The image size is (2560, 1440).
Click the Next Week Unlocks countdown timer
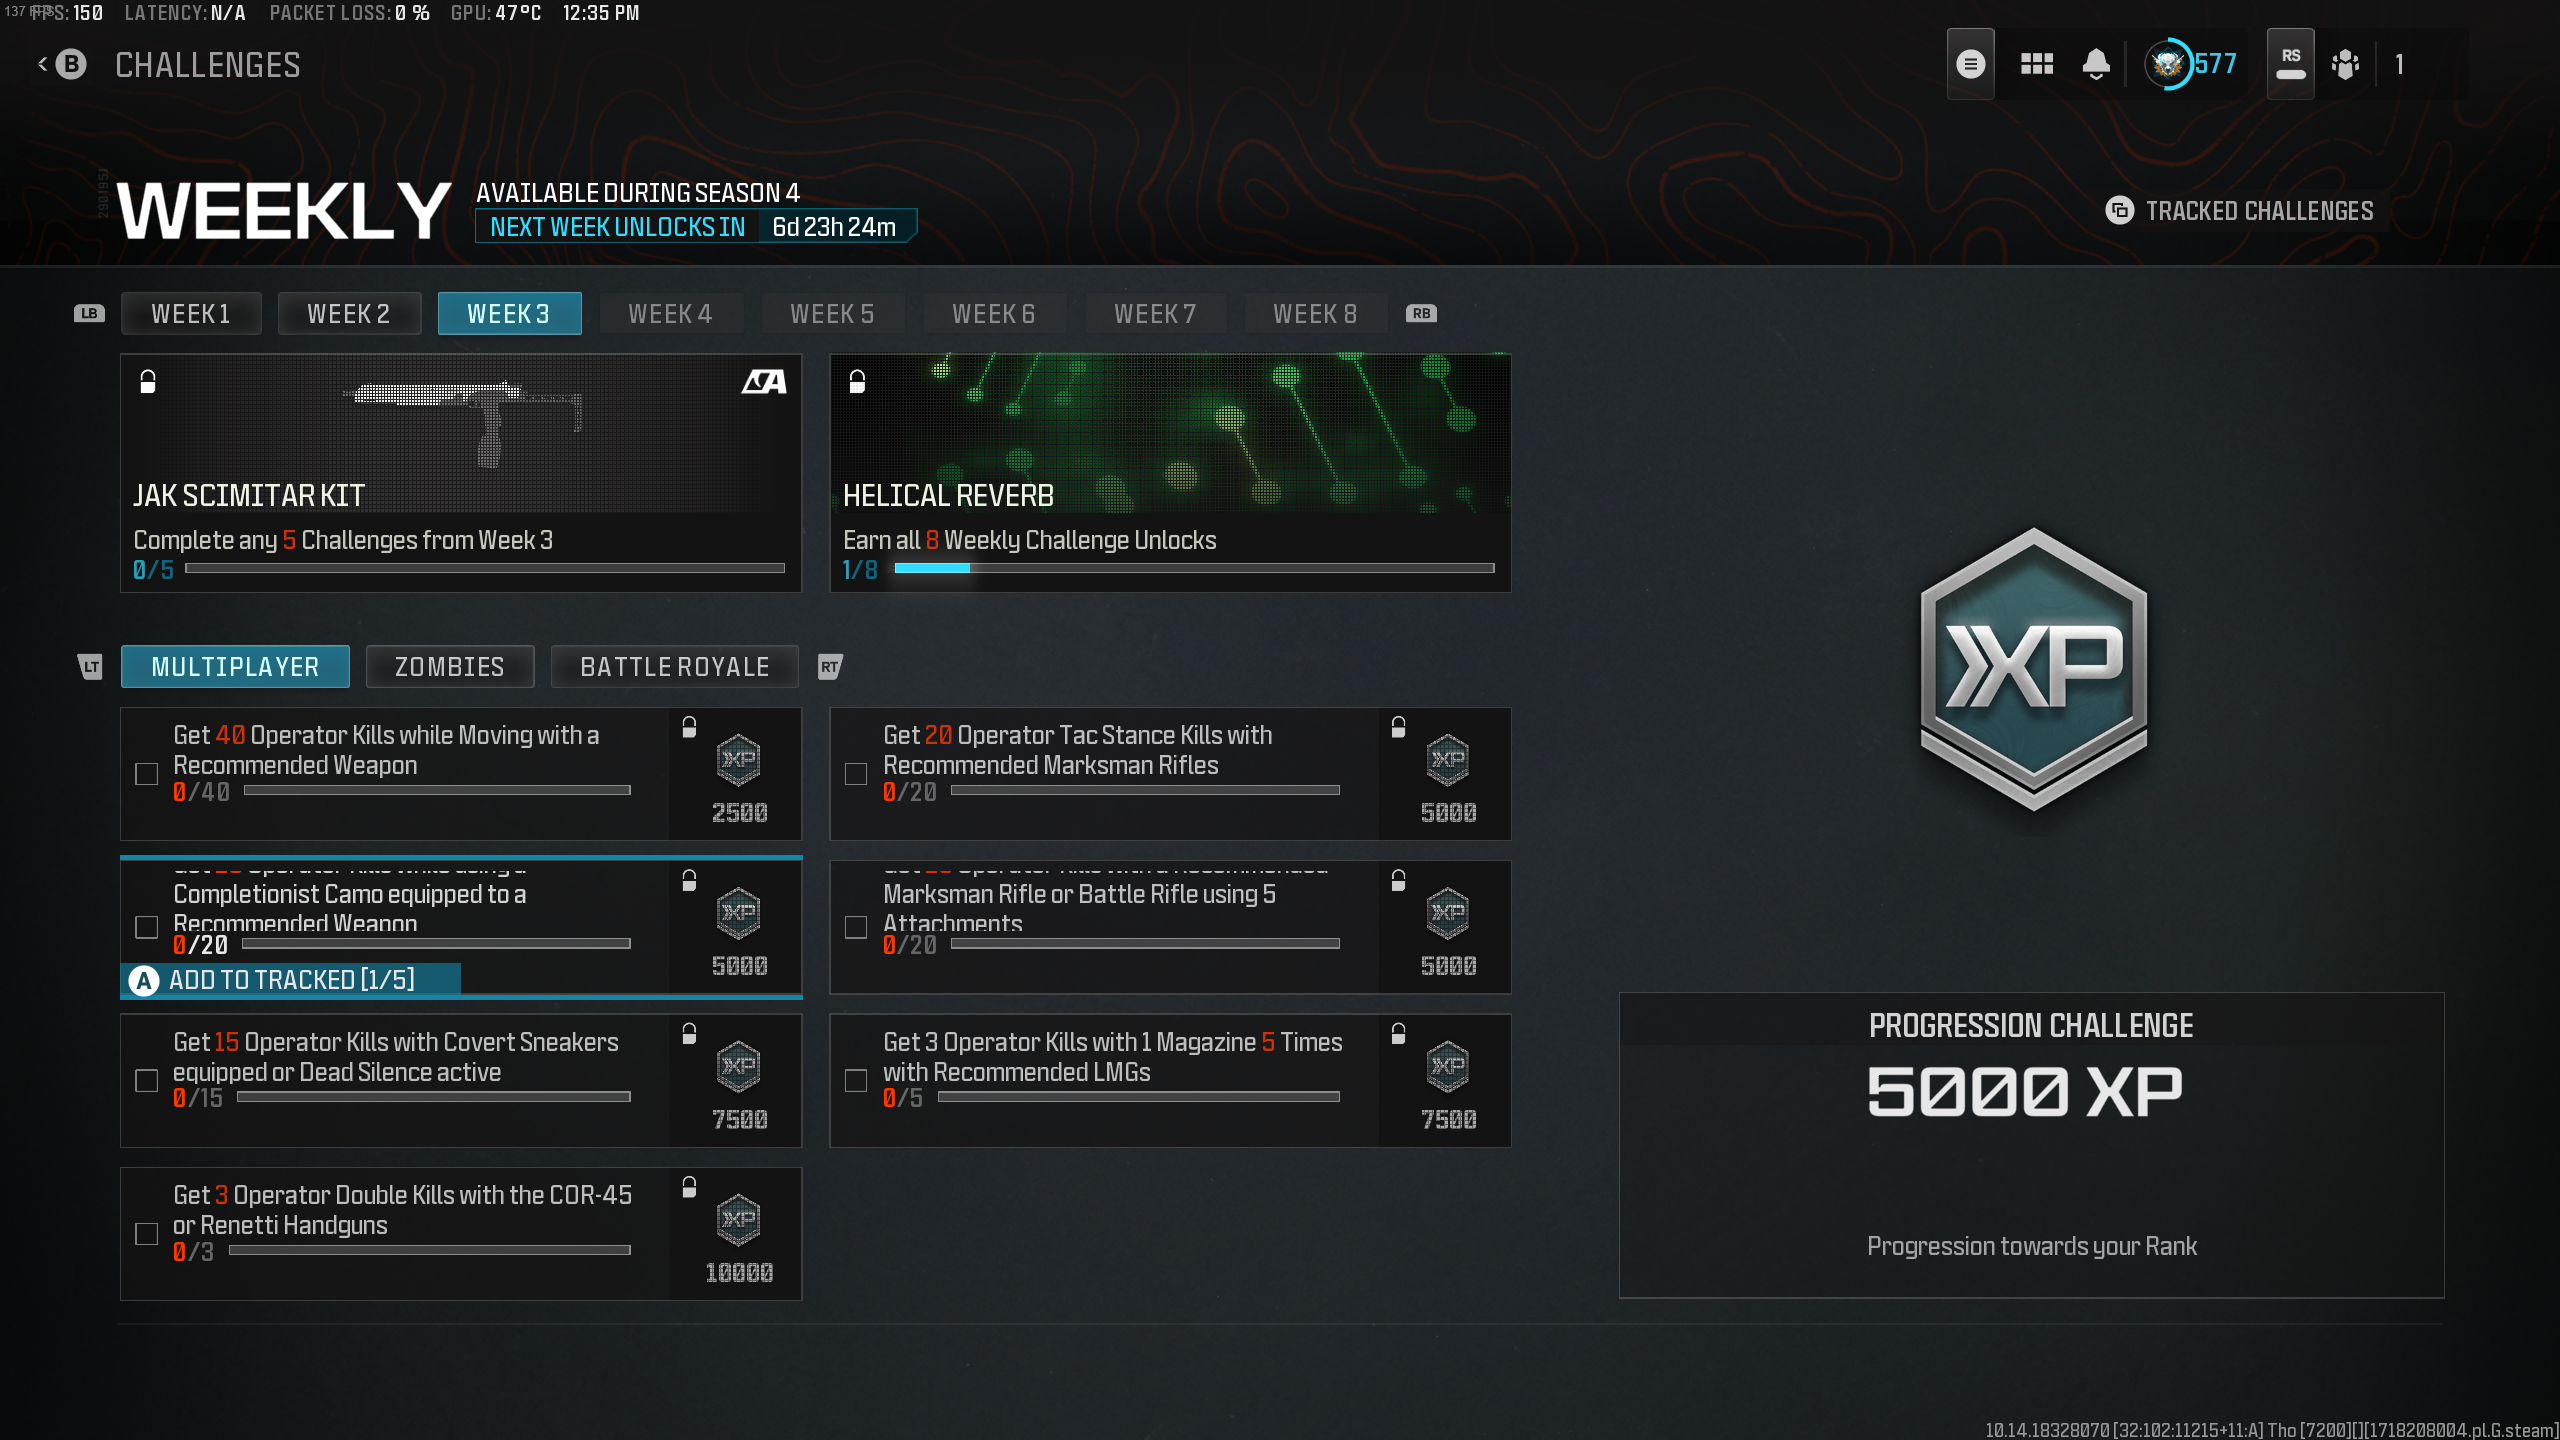(x=833, y=226)
